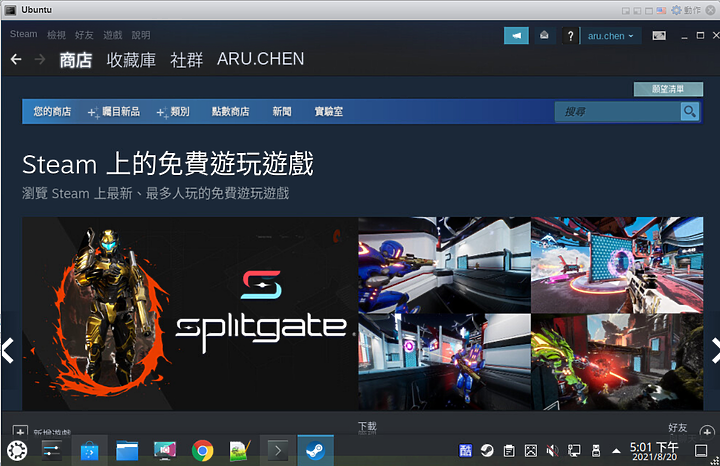The width and height of the screenshot is (720, 466).
Task: Open the Steam inbox envelope icon
Action: [544, 35]
